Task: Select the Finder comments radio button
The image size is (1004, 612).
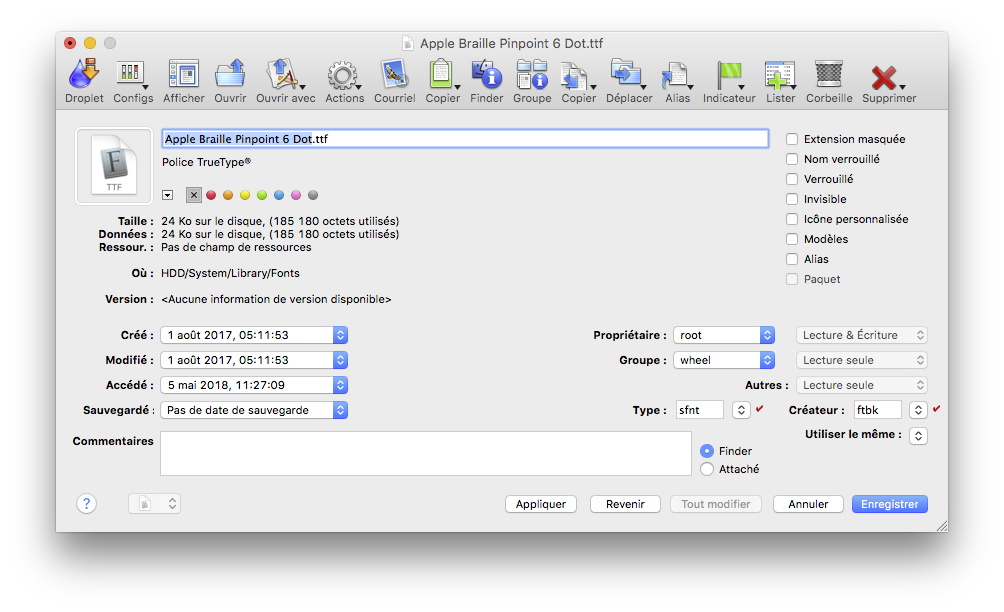Action: point(707,451)
